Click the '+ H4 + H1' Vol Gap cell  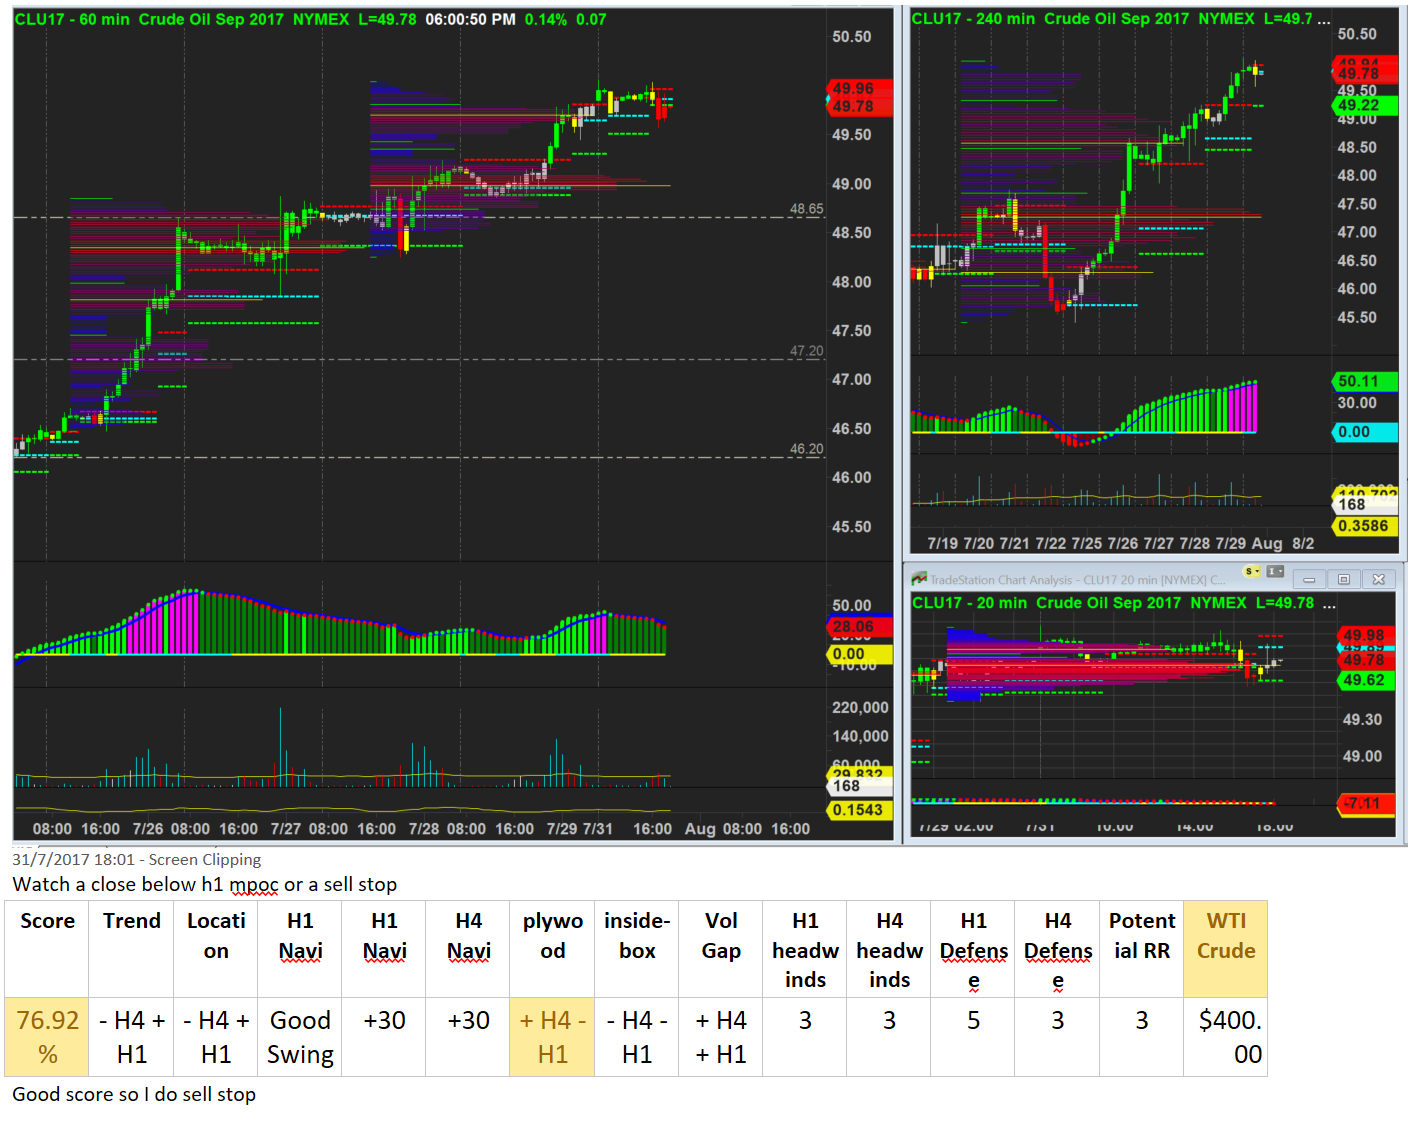pyautogui.click(x=720, y=1037)
